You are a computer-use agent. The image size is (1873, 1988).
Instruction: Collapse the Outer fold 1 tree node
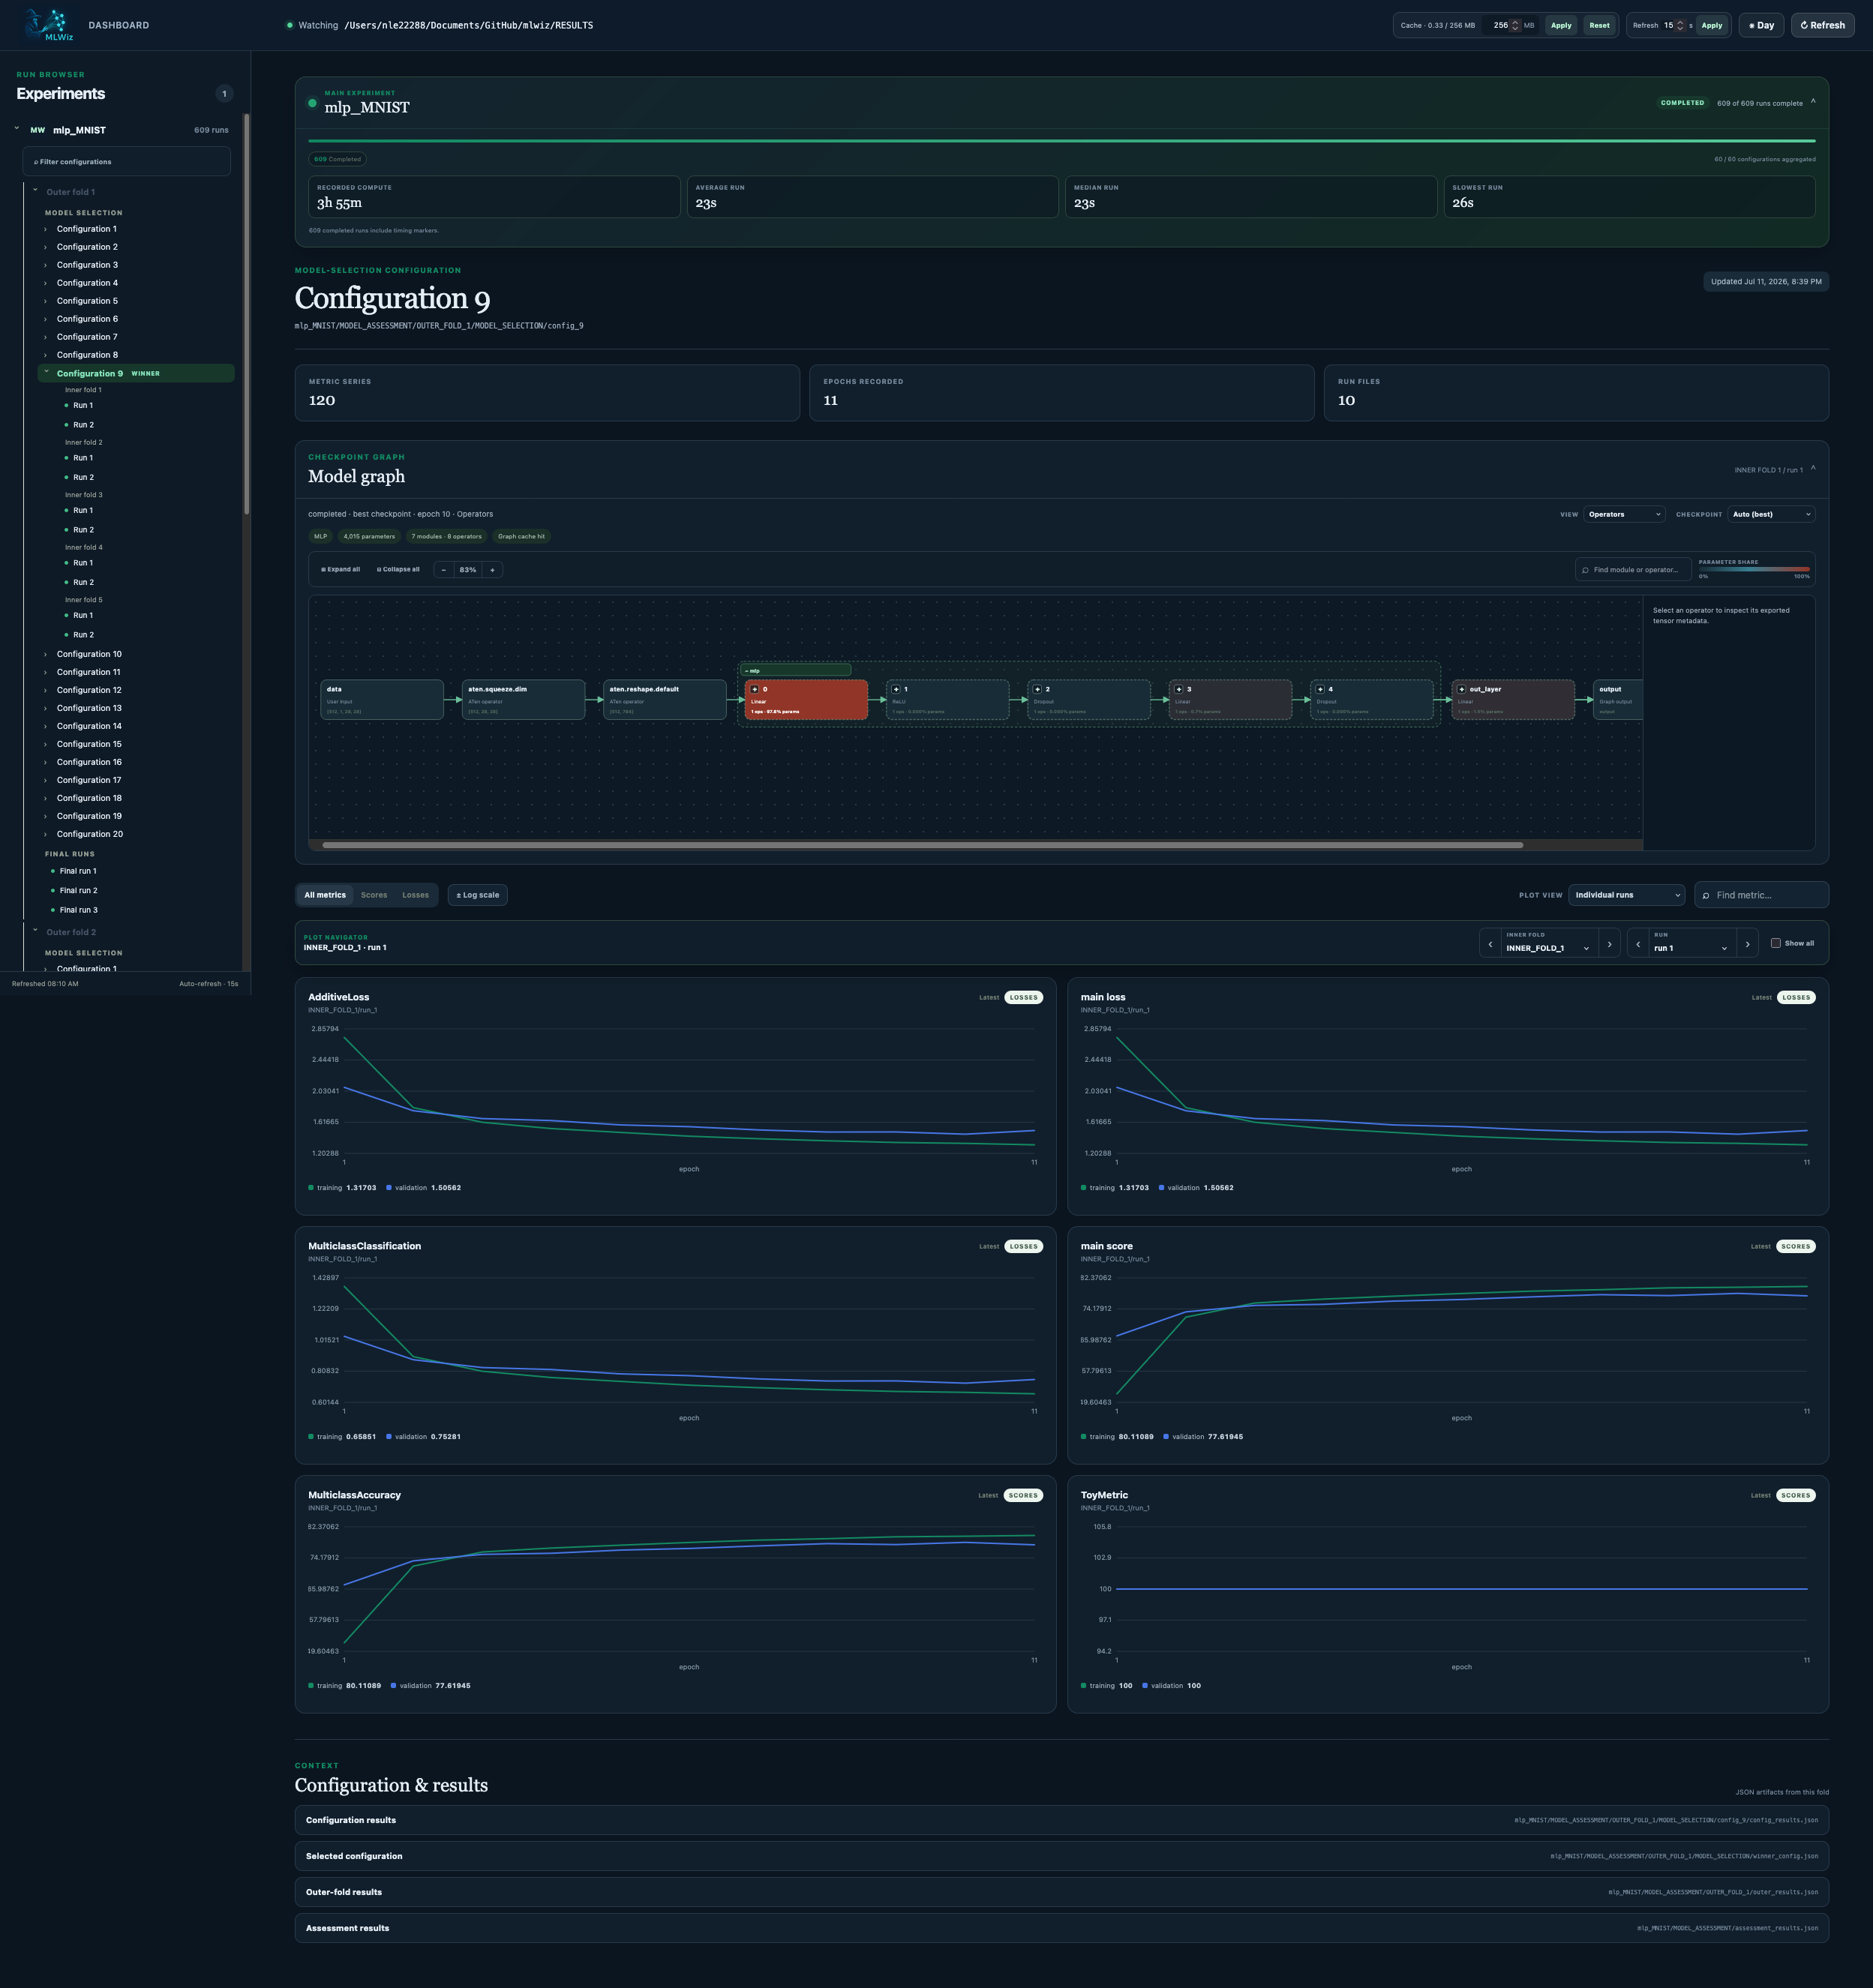36,190
